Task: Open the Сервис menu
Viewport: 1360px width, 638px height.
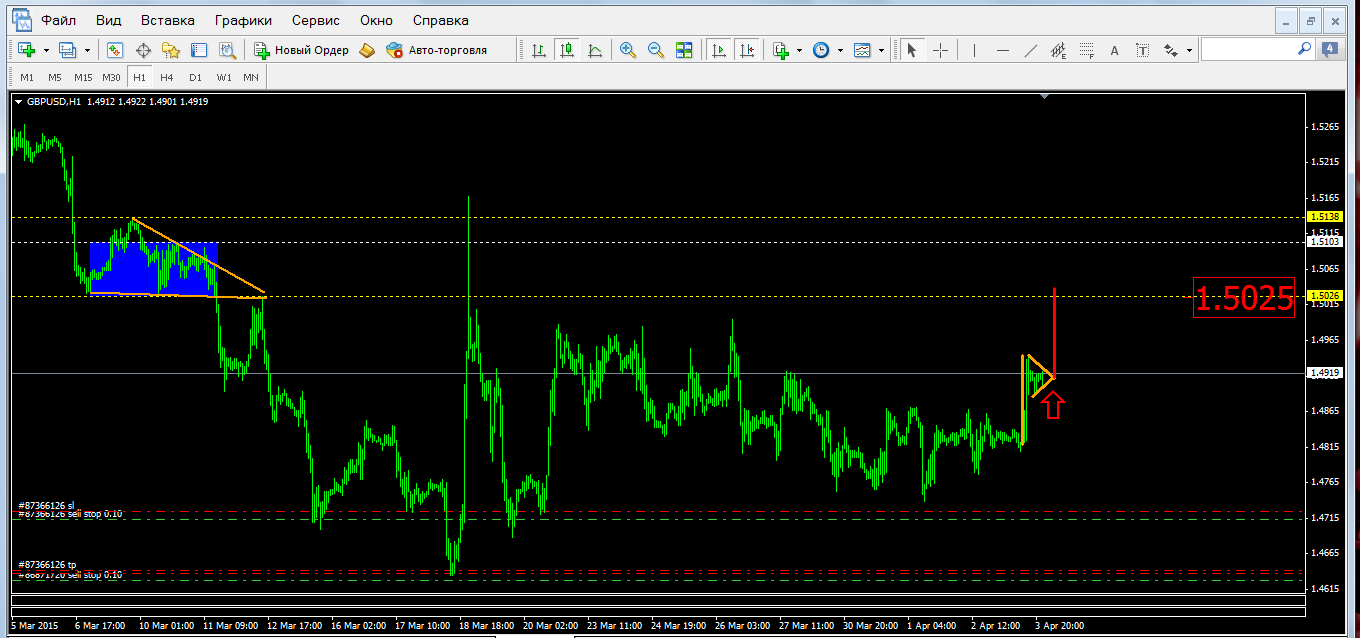Action: click(x=315, y=20)
